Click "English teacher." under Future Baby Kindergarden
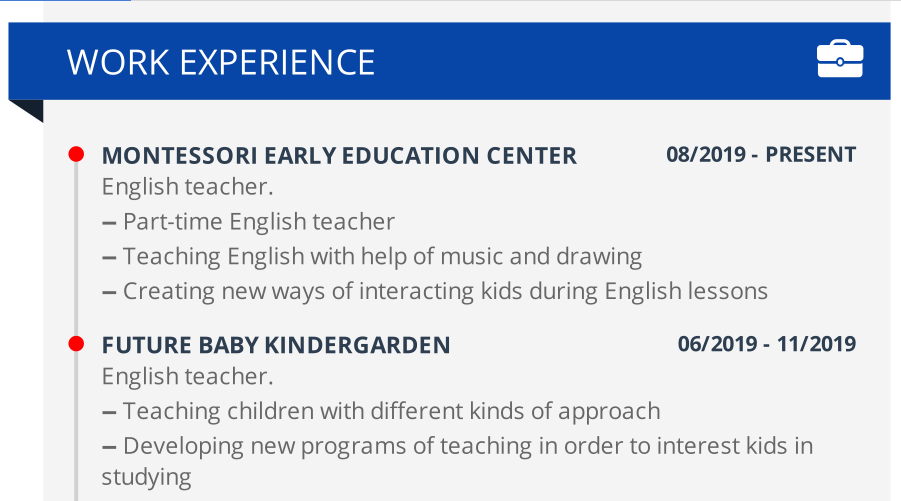 [187, 377]
